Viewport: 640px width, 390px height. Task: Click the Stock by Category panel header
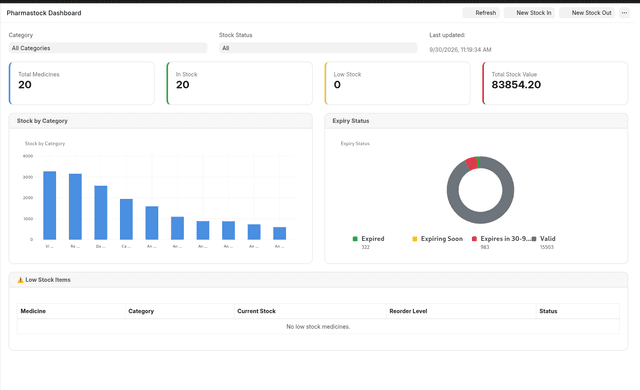160,121
